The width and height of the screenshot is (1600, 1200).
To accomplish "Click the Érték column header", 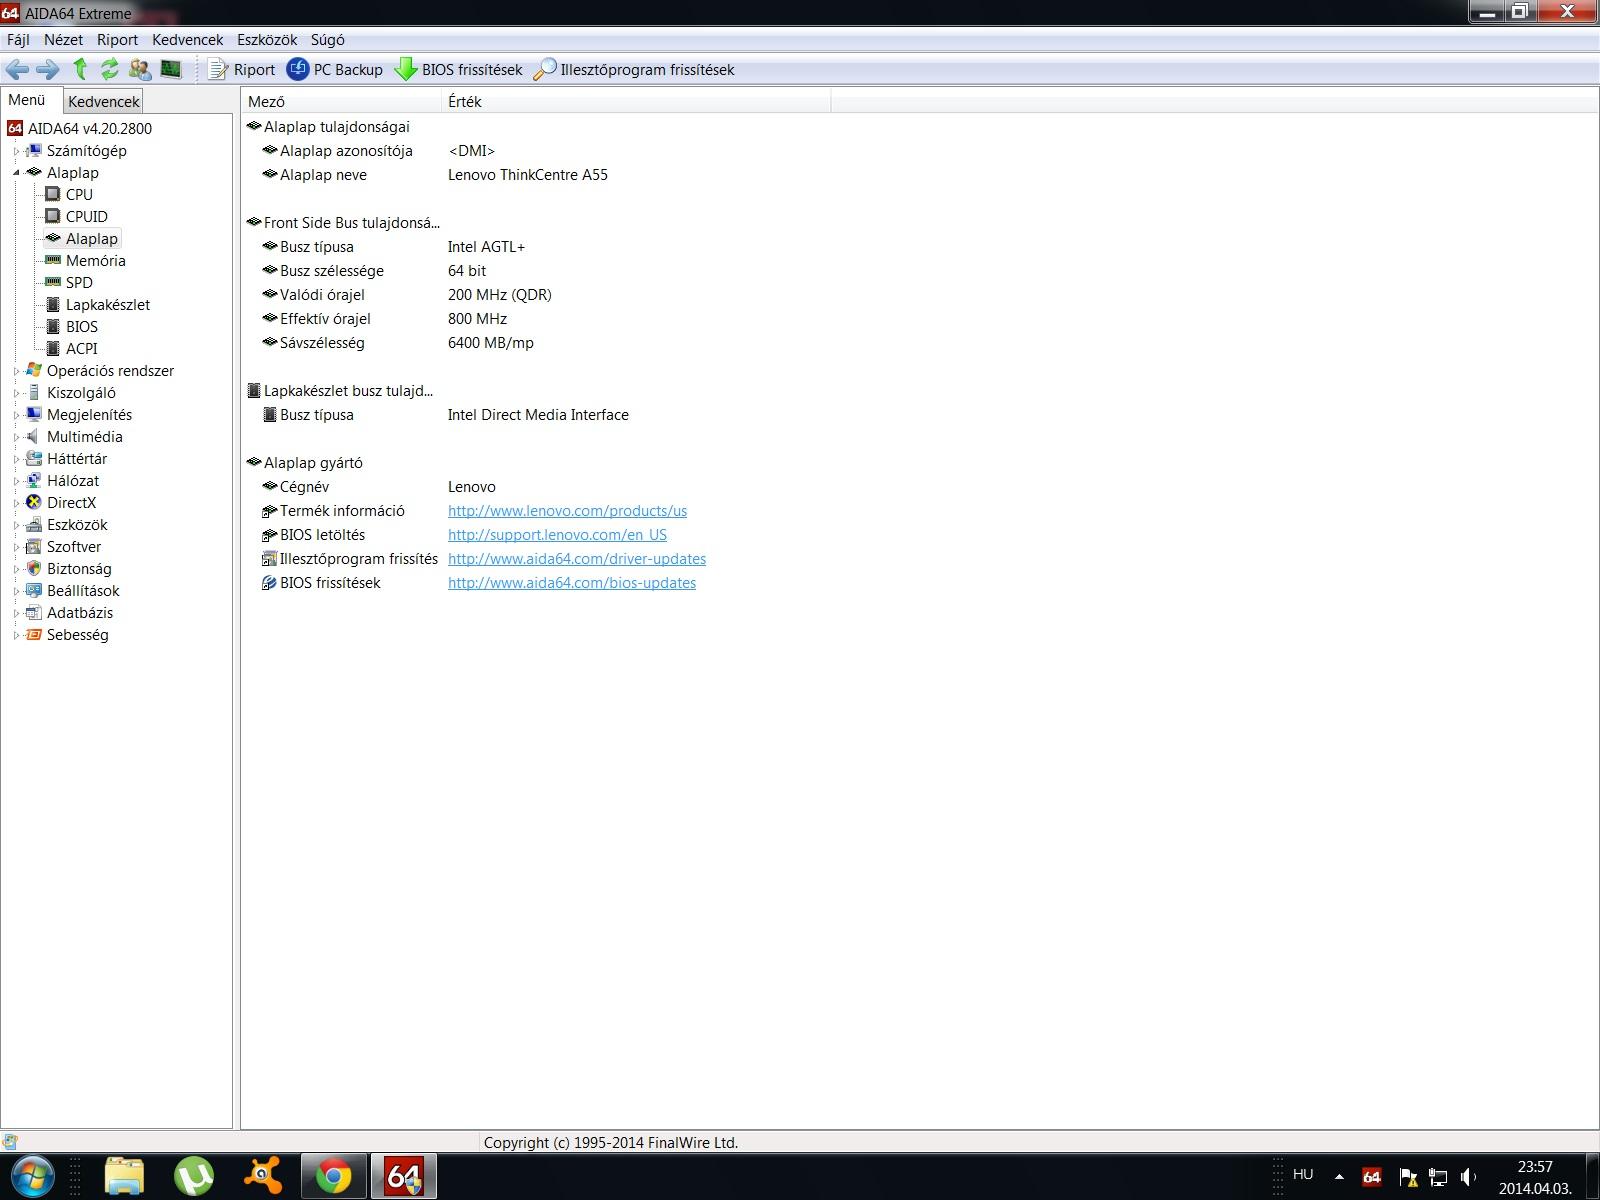I will click(x=636, y=101).
